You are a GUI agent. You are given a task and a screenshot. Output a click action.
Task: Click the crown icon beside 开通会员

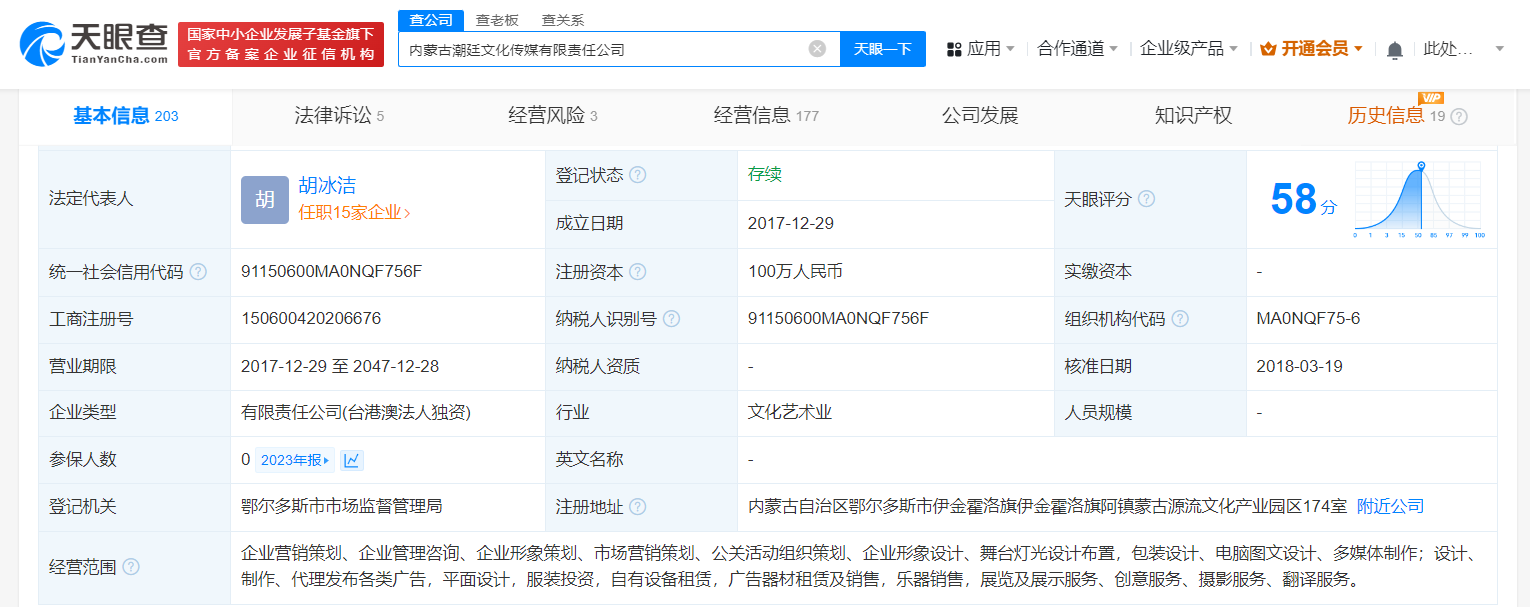point(1269,46)
